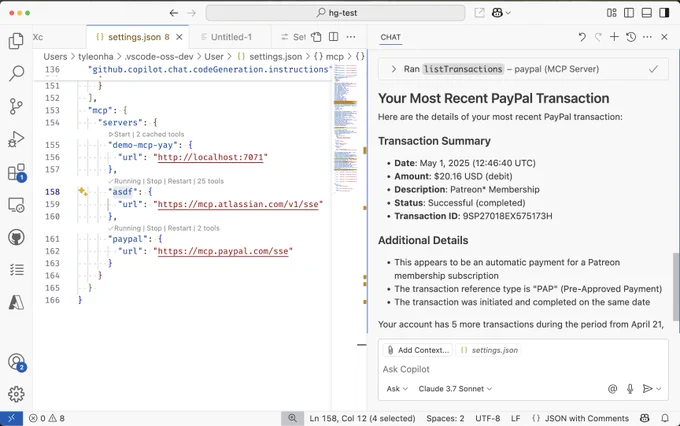Switch to the Settings tab

click(294, 37)
